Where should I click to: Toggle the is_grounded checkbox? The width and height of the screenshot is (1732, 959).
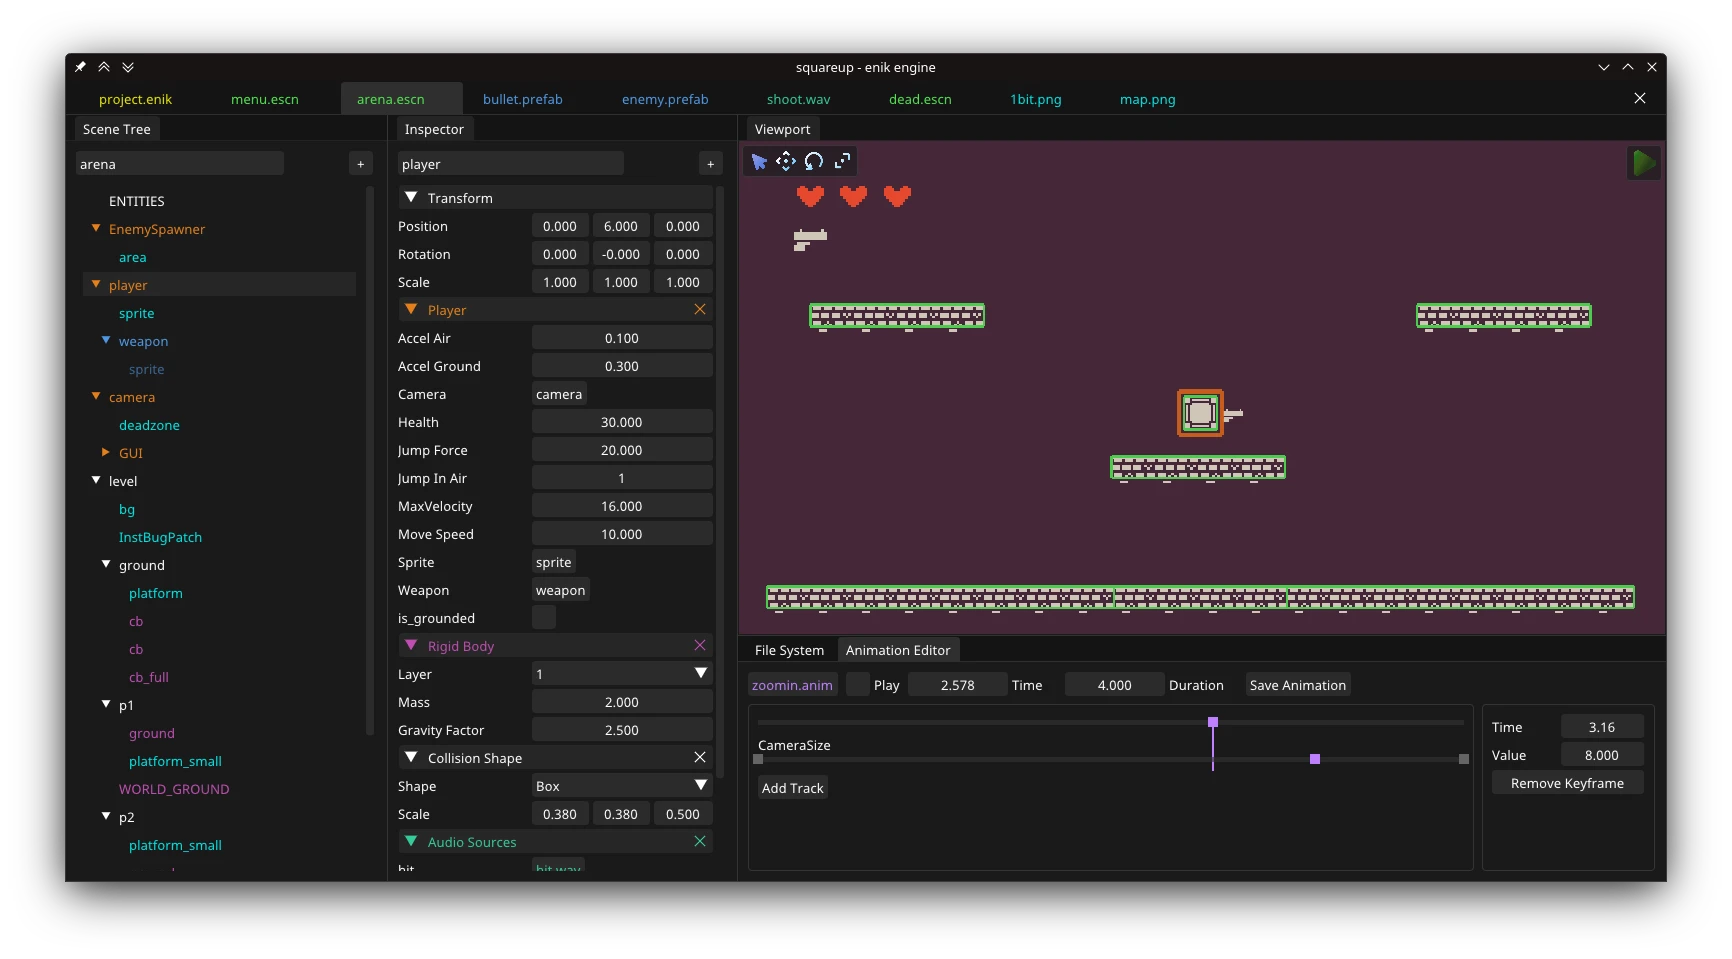pyautogui.click(x=544, y=618)
